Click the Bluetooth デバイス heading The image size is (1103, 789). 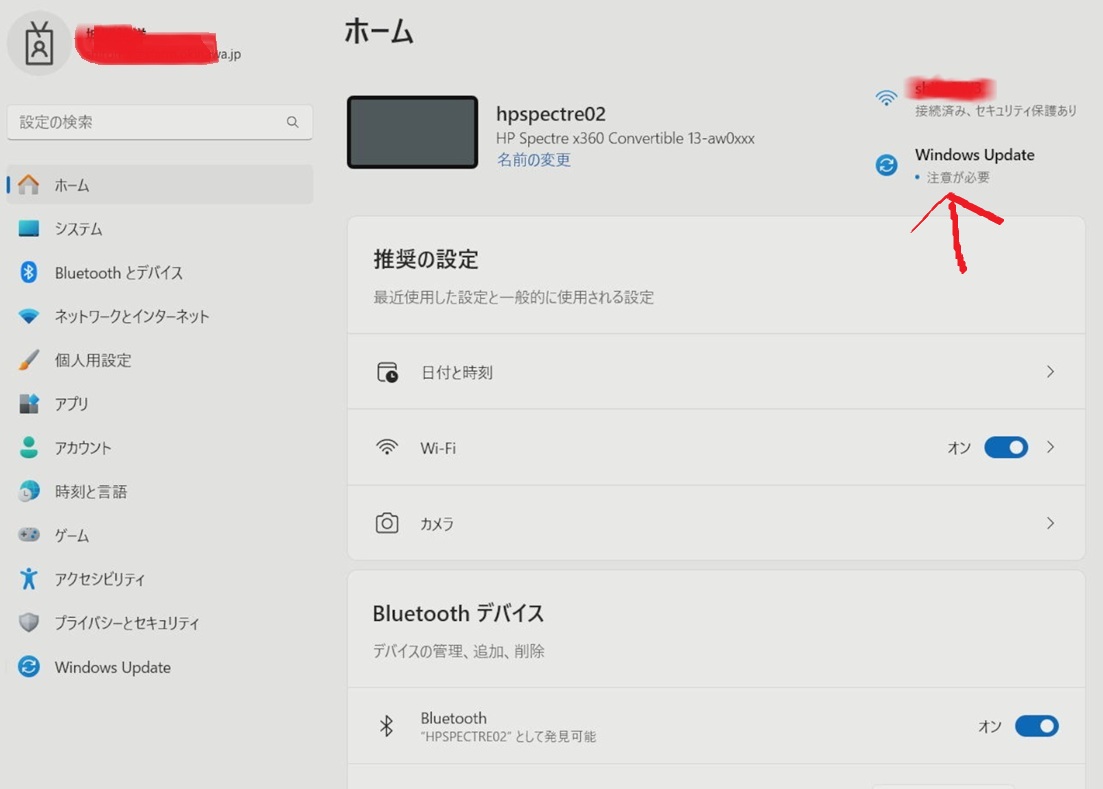tap(458, 613)
